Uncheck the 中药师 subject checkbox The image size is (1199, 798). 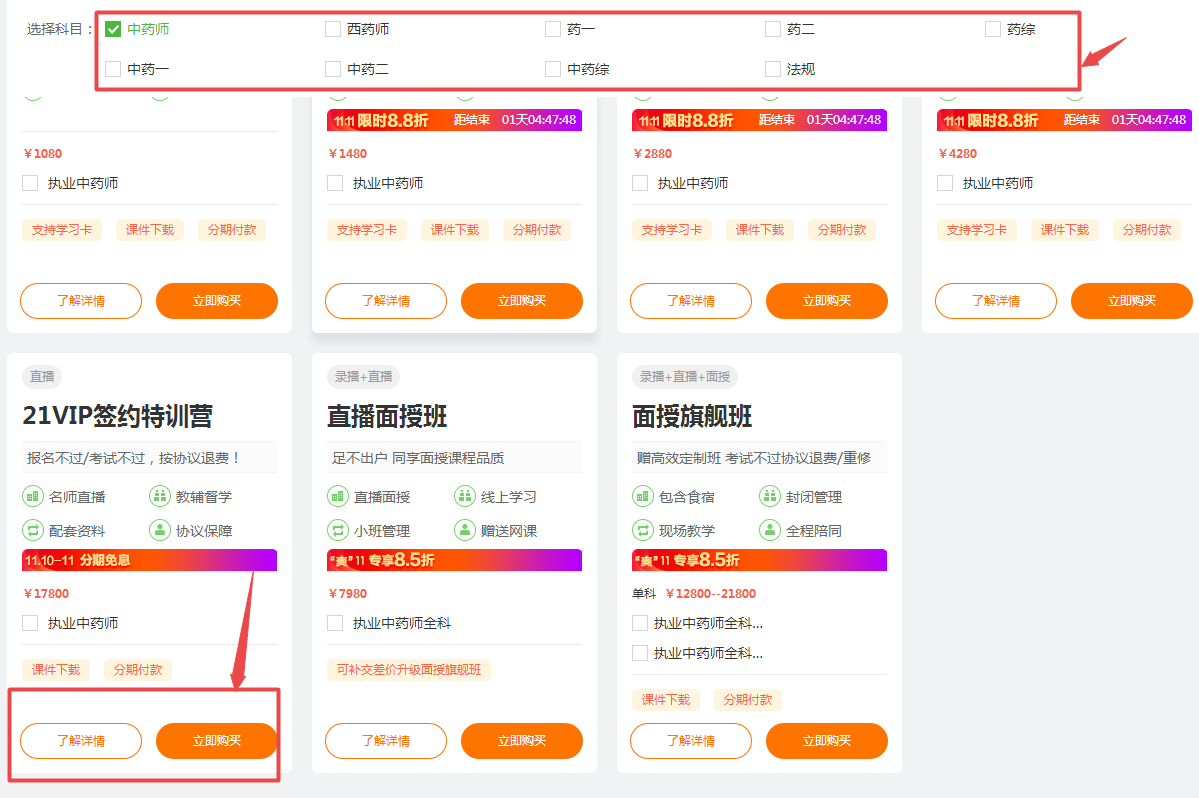113,29
